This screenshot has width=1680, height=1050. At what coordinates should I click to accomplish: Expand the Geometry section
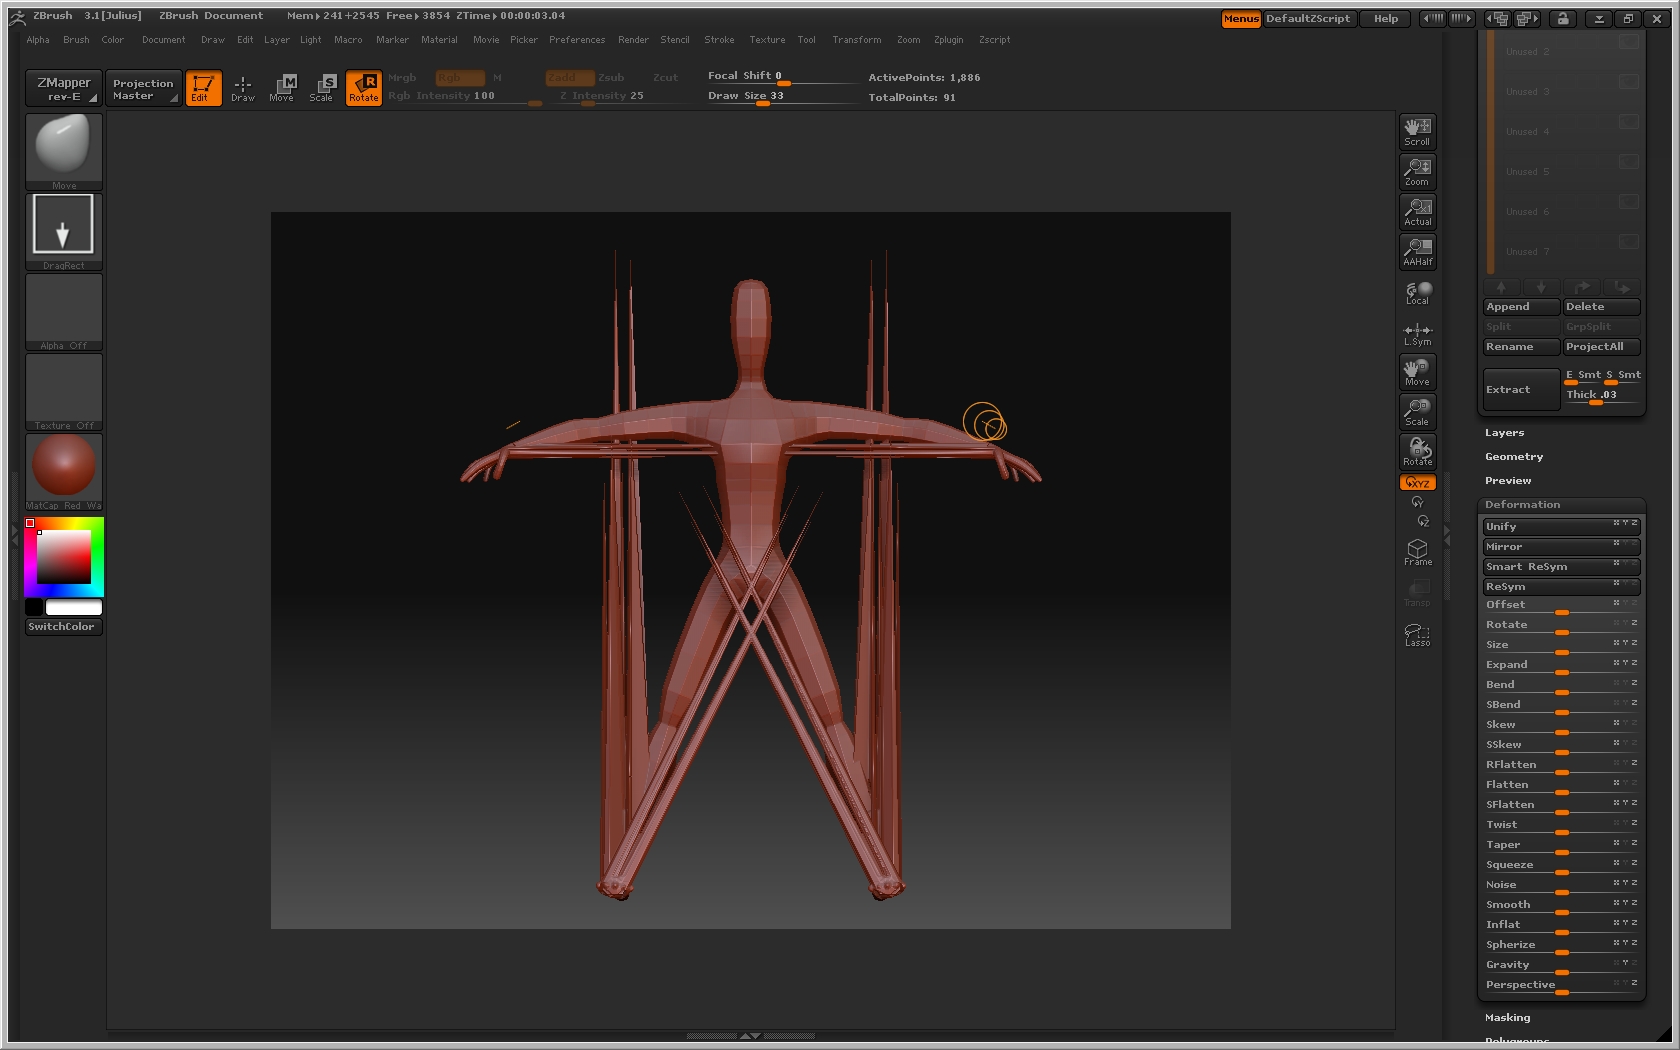click(1513, 457)
